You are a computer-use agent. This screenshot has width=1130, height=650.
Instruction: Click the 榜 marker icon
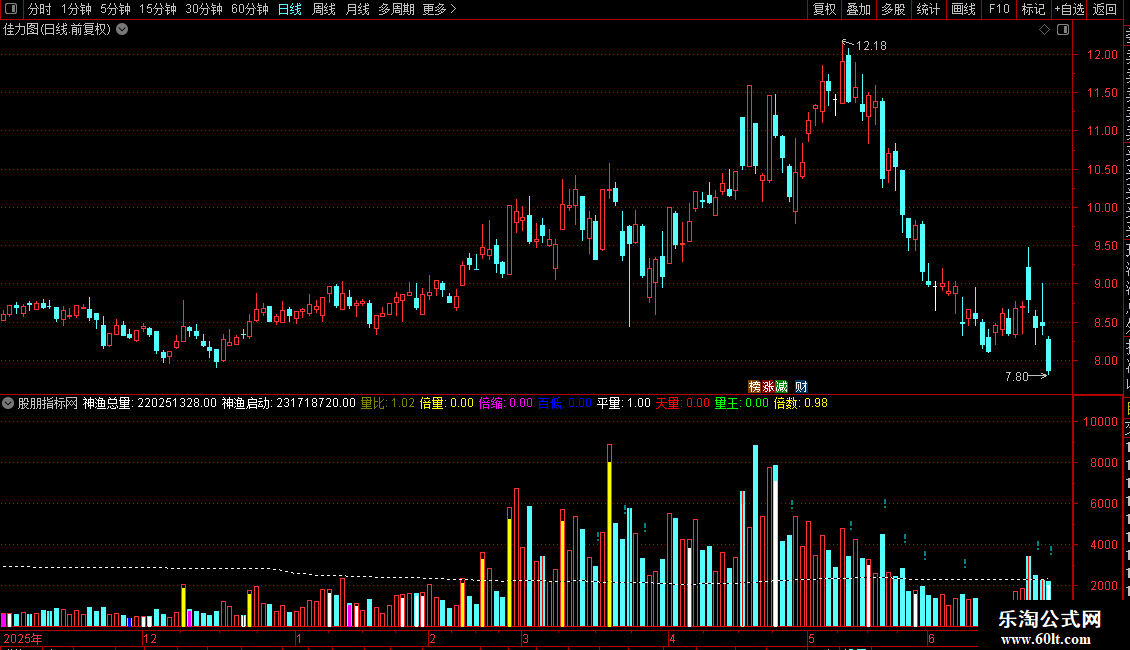pyautogui.click(x=755, y=387)
